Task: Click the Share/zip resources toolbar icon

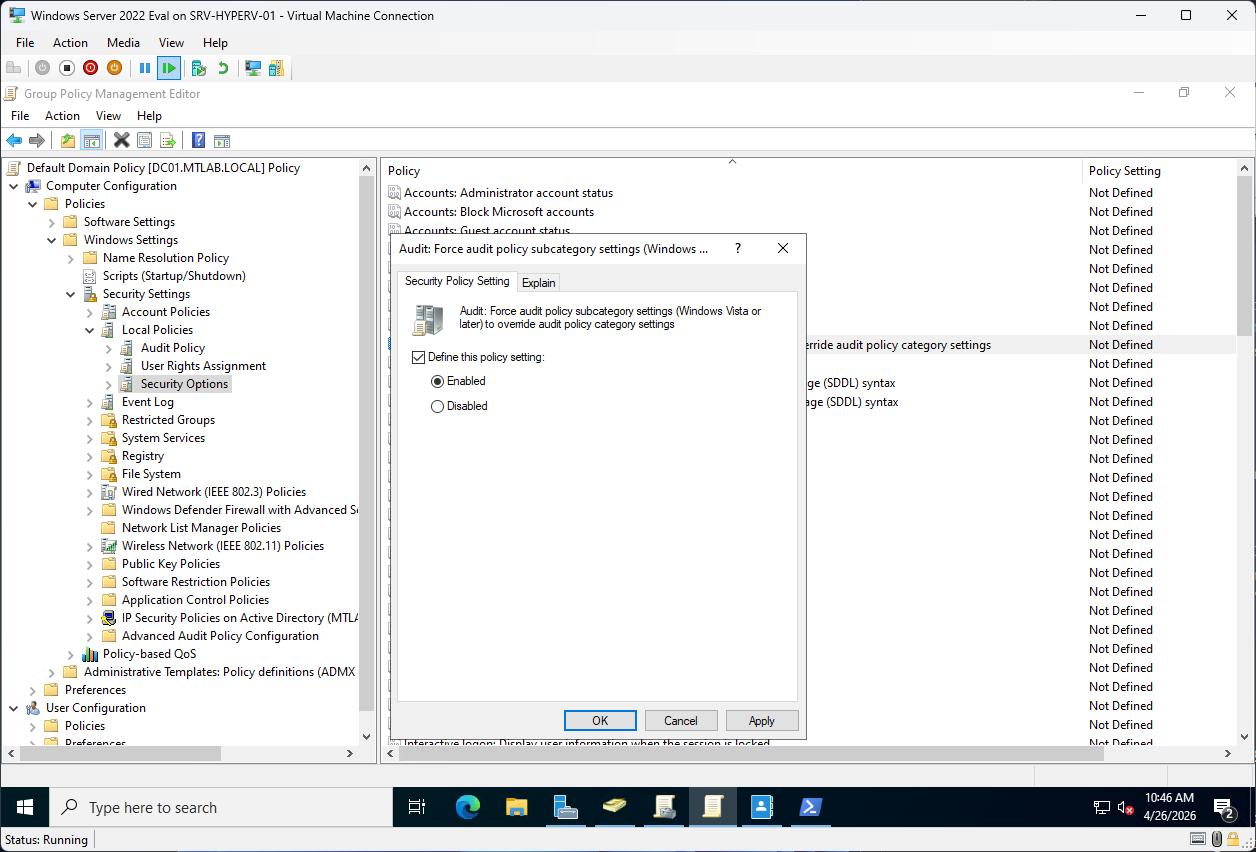Action: click(x=276, y=68)
